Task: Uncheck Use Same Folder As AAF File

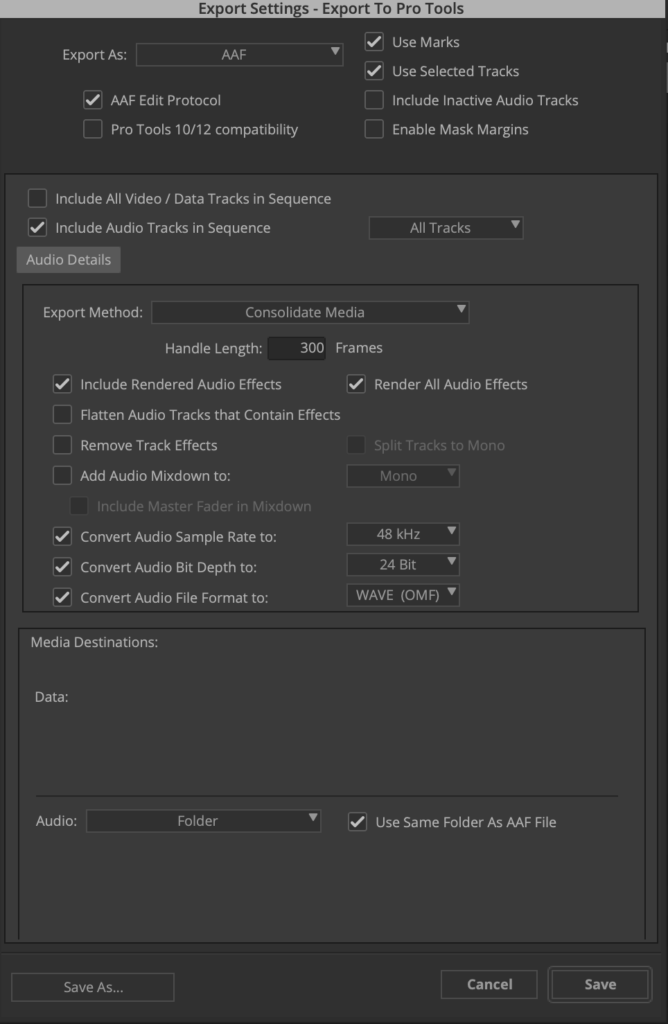Action: tap(357, 822)
